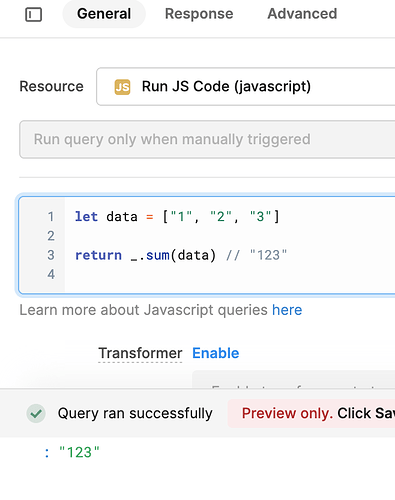This screenshot has width=395, height=500.
Task: Click line number 2 in the gutter
Action: (51, 236)
